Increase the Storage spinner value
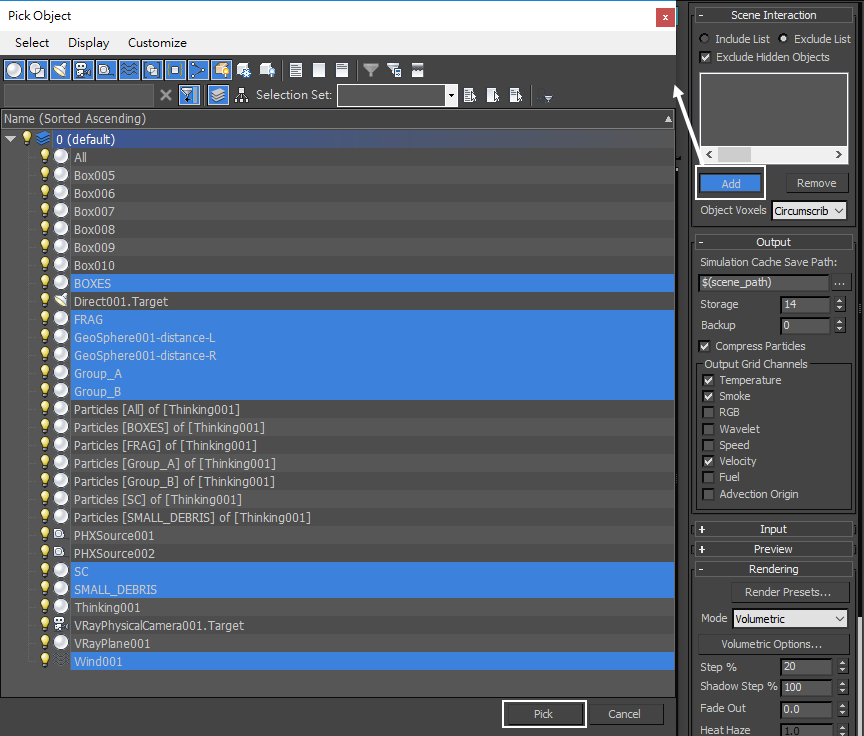This screenshot has width=864, height=736. point(840,300)
